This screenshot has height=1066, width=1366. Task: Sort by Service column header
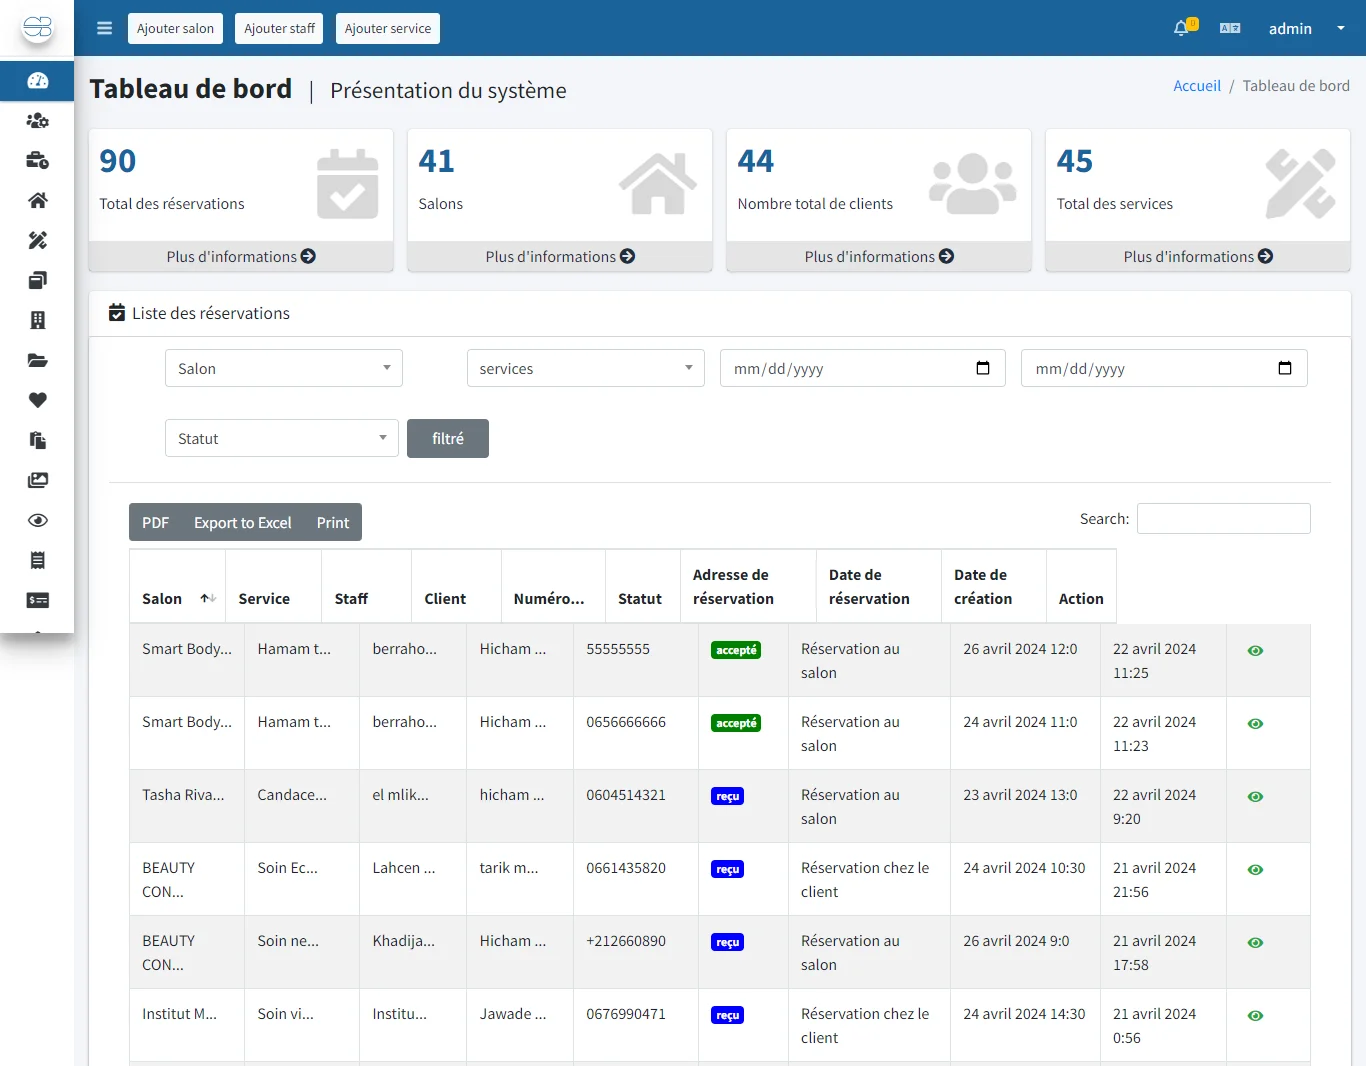tap(273, 586)
